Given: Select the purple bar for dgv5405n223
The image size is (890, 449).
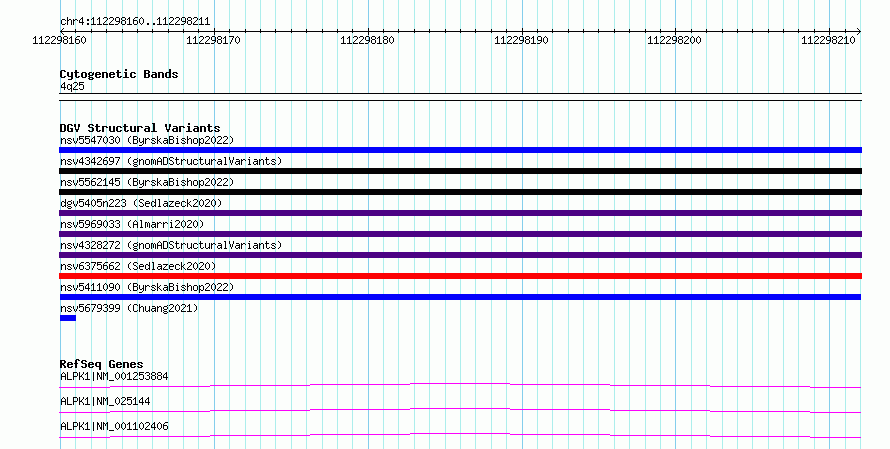Looking at the screenshot, I should pyautogui.click(x=460, y=213).
